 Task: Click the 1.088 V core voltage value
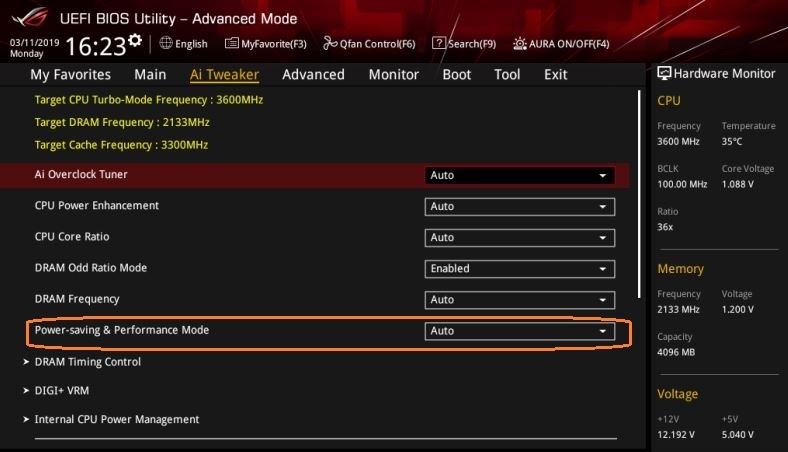click(738, 184)
